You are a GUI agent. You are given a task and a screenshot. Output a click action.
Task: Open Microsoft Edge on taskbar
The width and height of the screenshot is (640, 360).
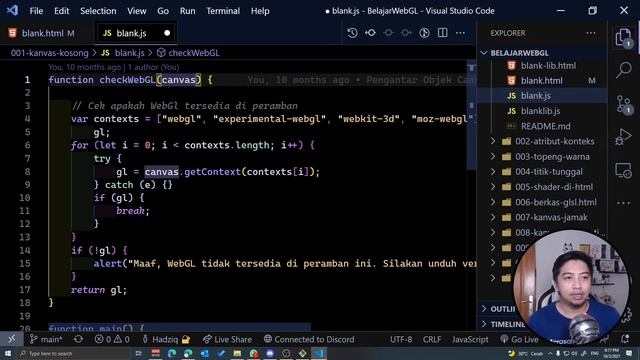[x=172, y=353]
